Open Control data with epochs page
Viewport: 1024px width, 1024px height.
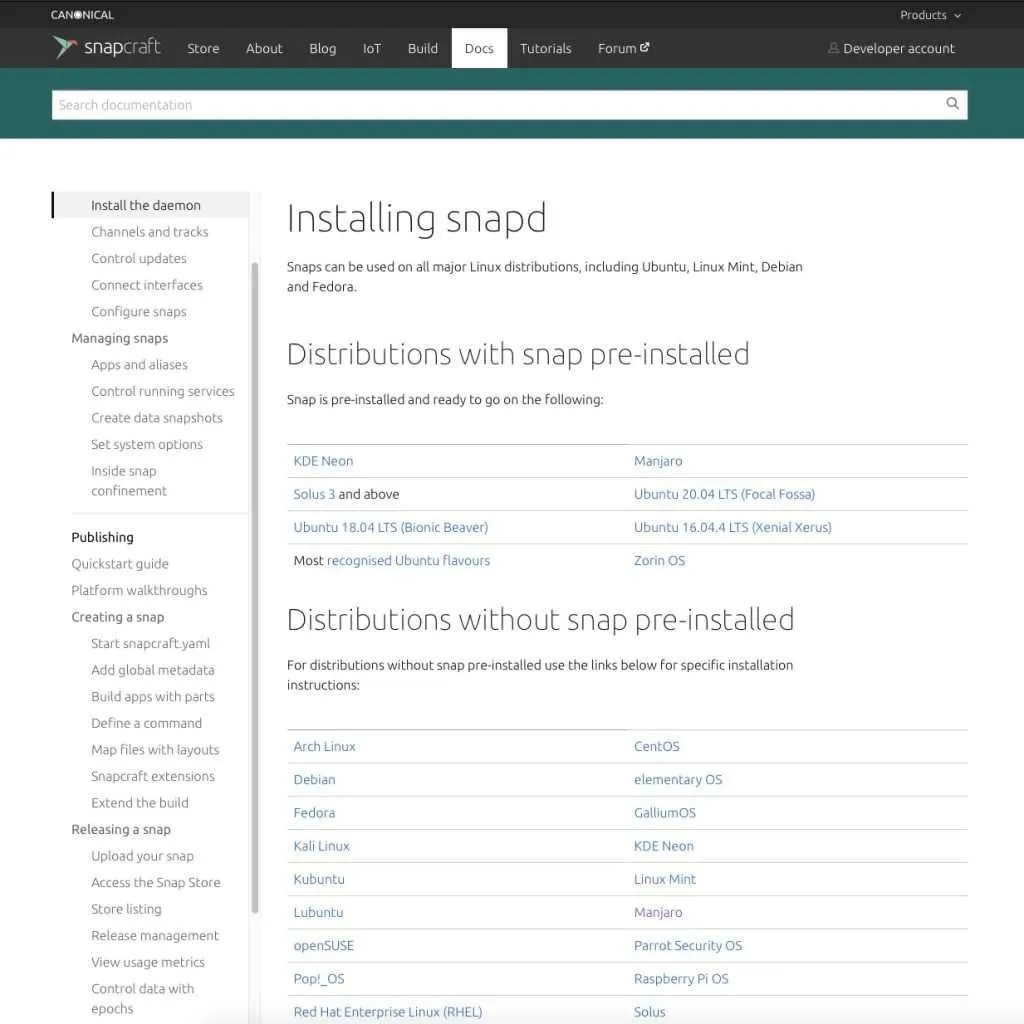(x=142, y=999)
